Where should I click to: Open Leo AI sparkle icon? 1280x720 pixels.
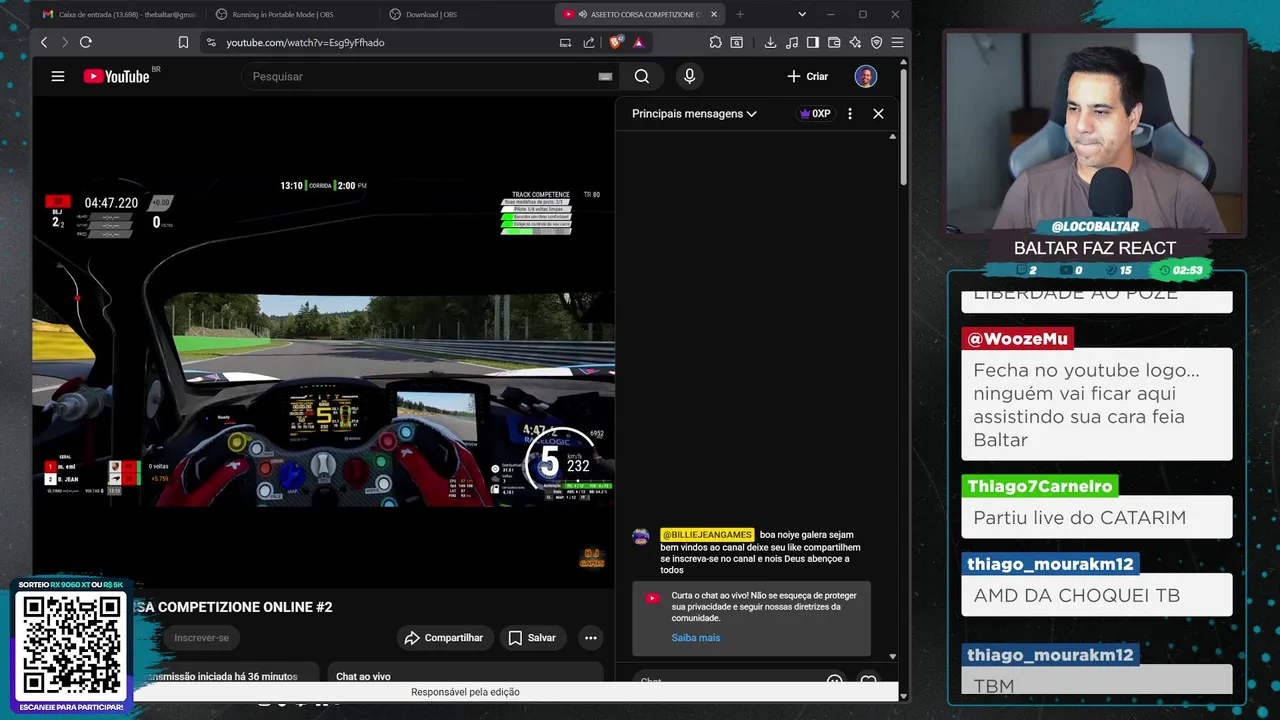855,42
